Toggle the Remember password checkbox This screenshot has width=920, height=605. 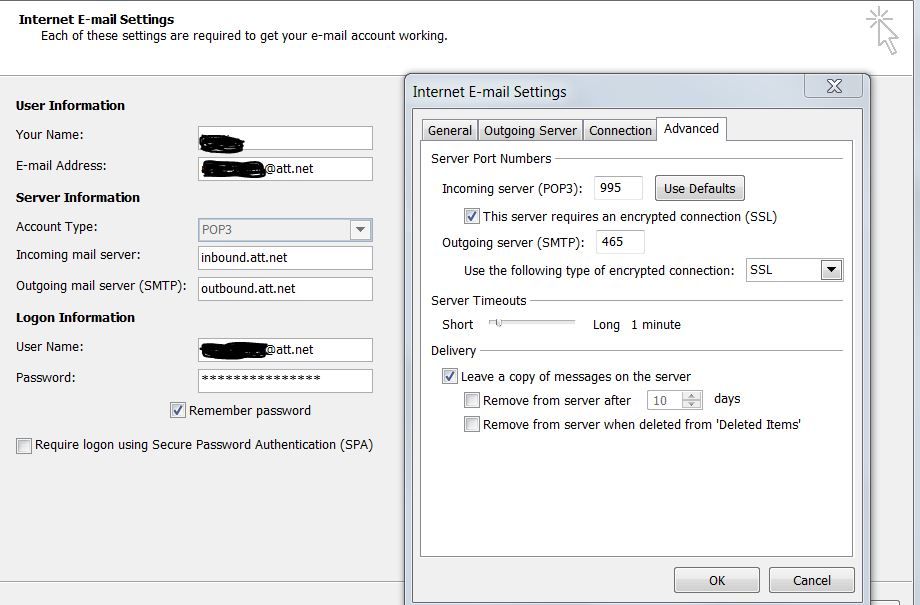pyautogui.click(x=178, y=410)
